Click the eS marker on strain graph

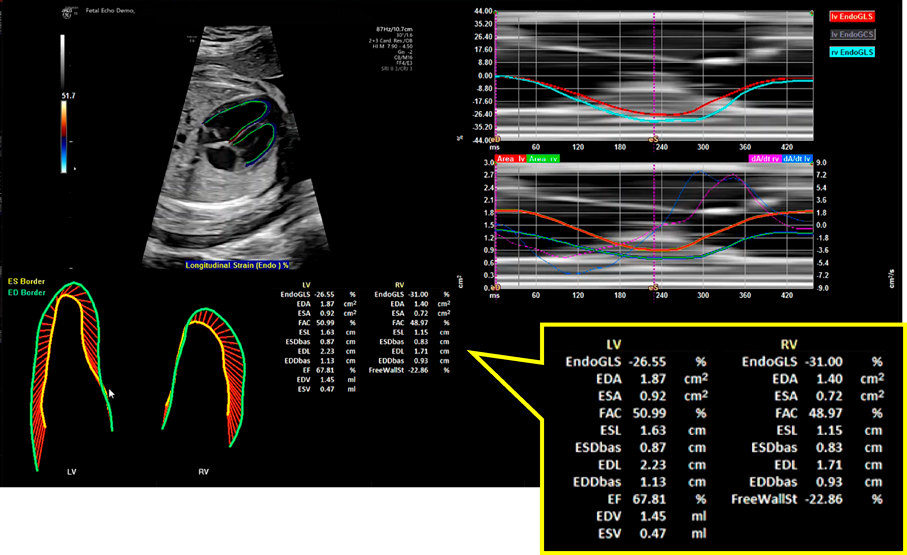(654, 141)
